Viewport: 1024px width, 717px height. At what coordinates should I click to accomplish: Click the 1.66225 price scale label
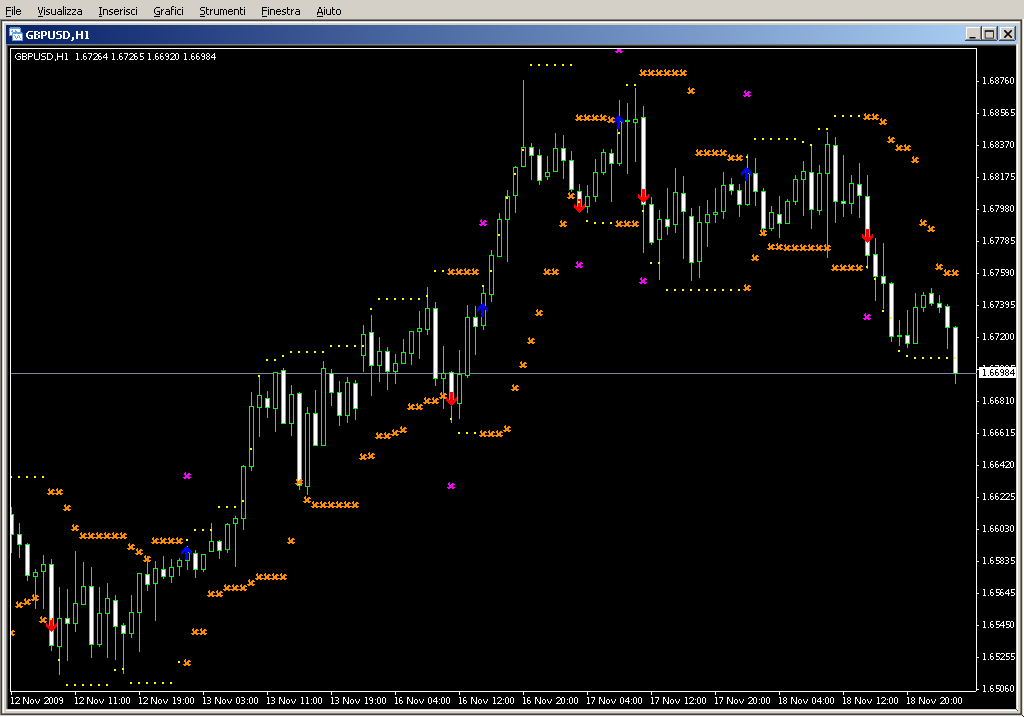(999, 497)
